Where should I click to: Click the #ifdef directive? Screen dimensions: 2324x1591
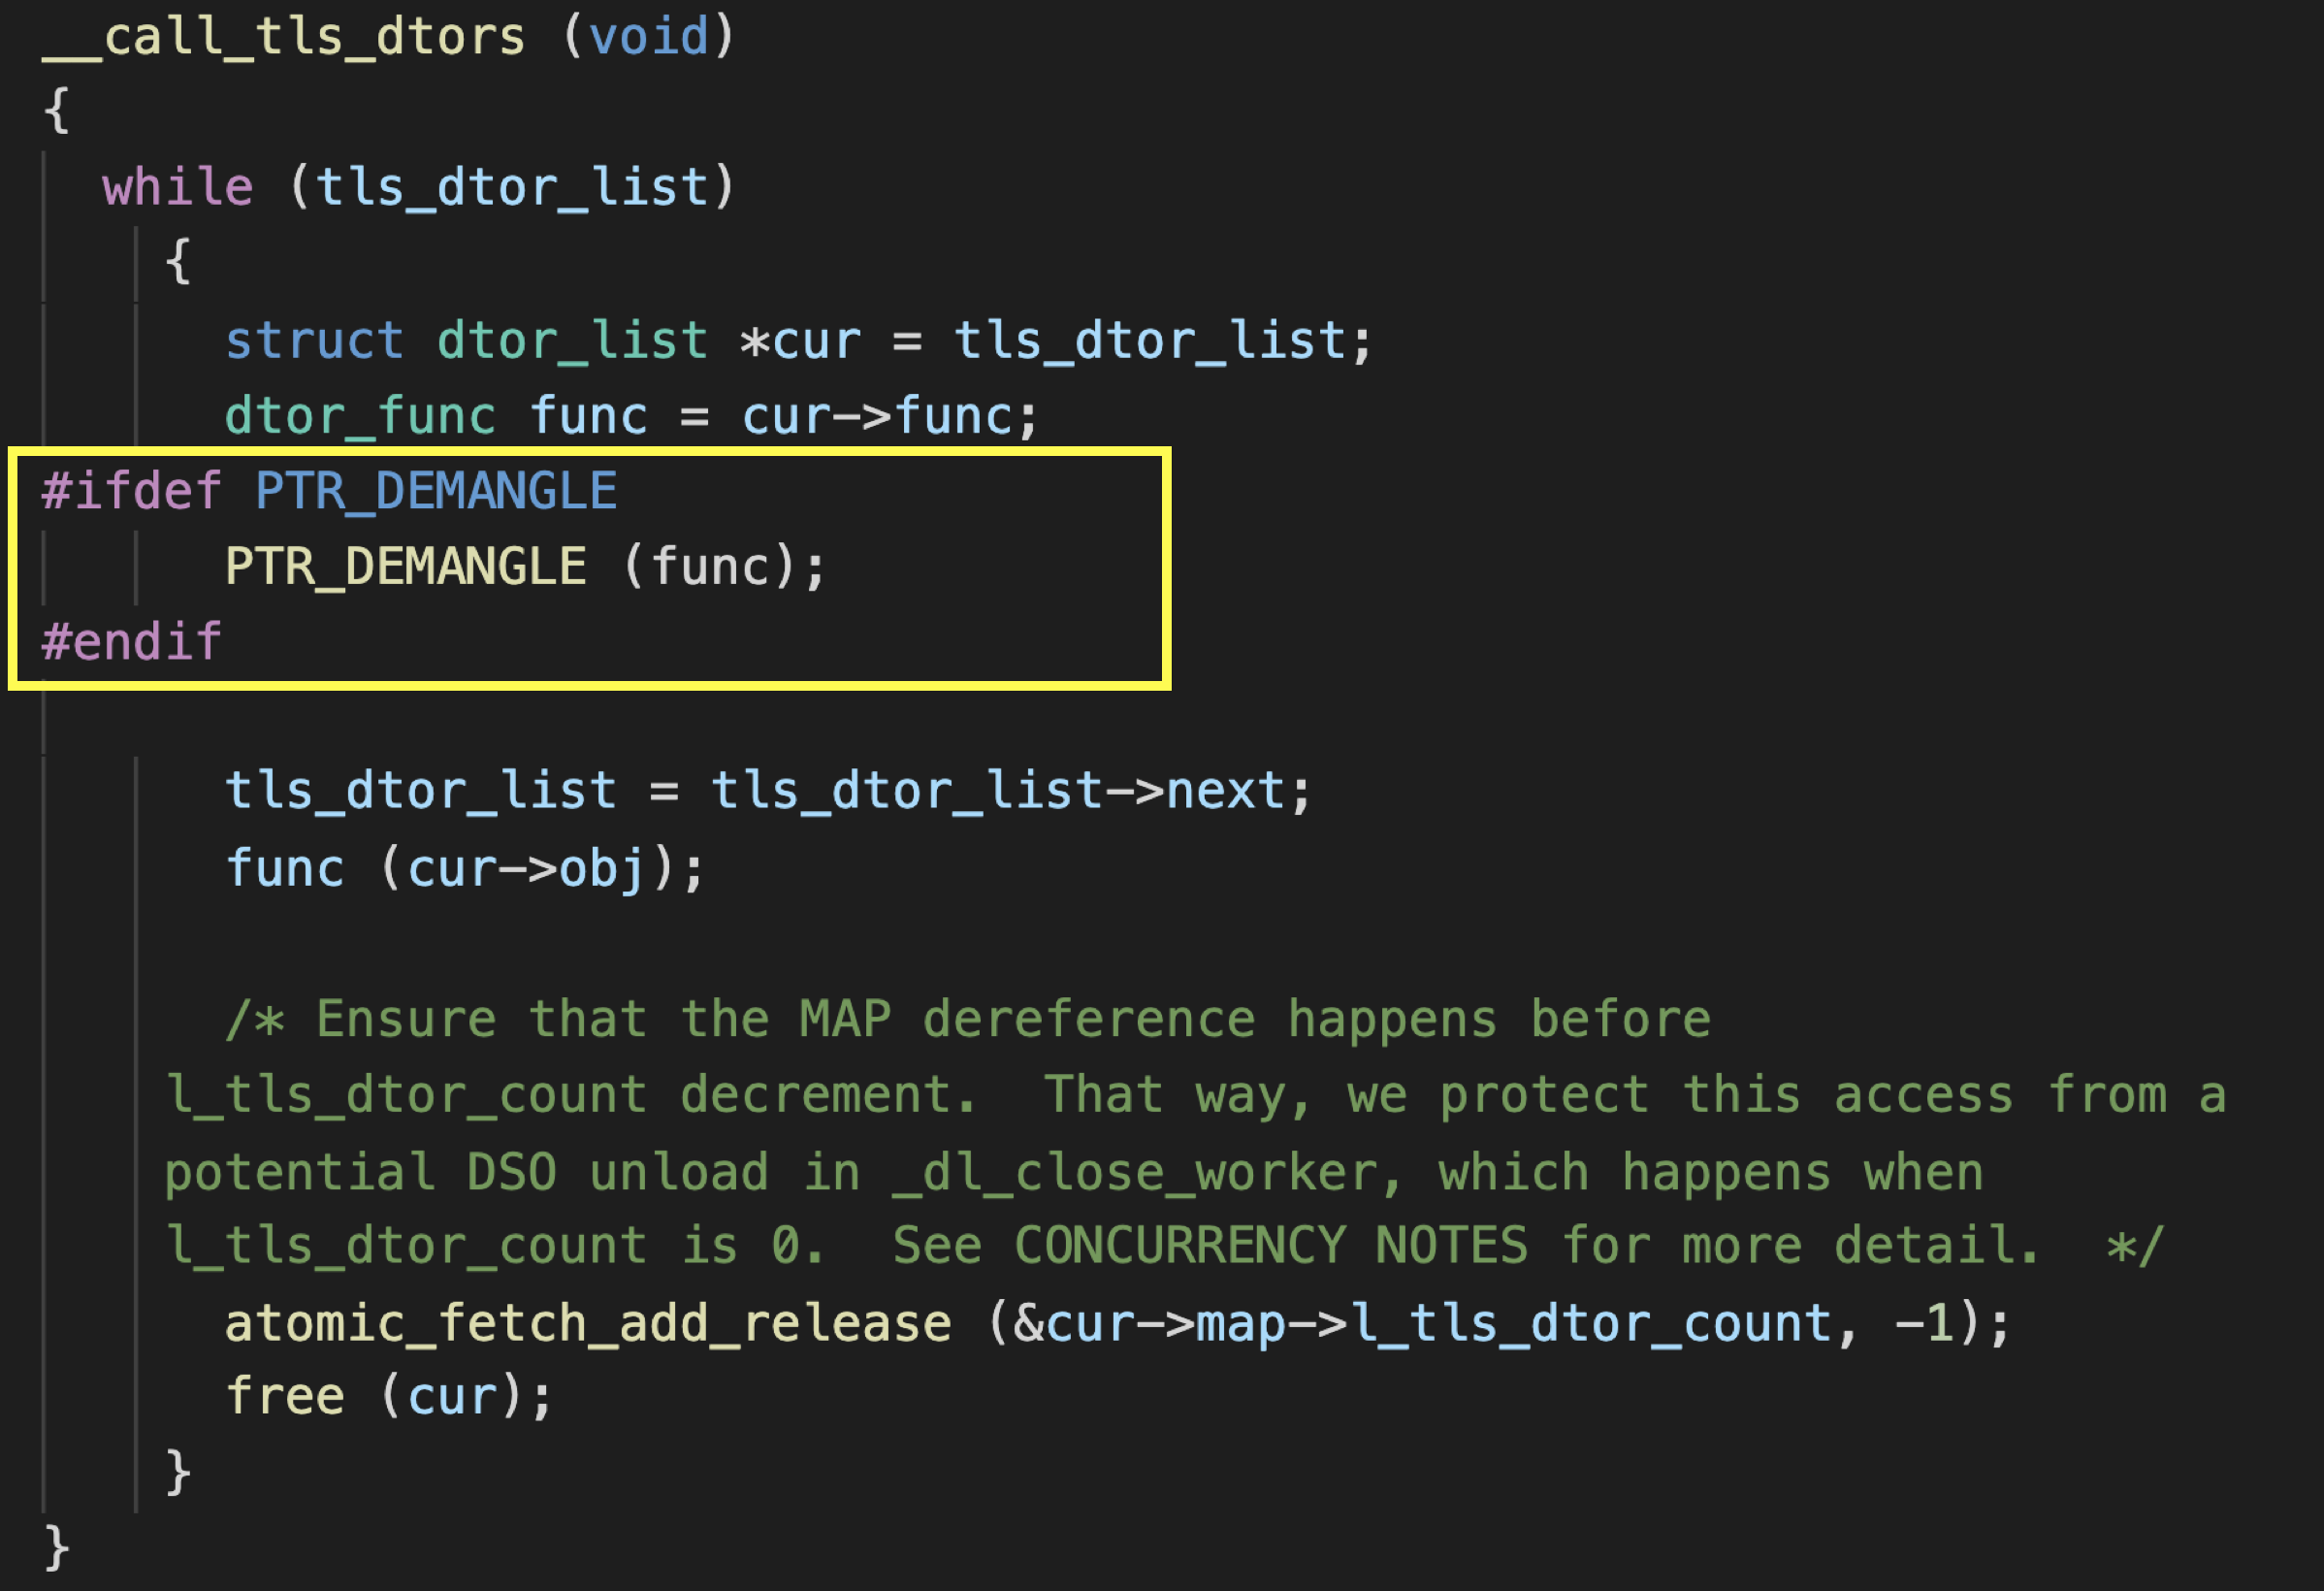(131, 491)
